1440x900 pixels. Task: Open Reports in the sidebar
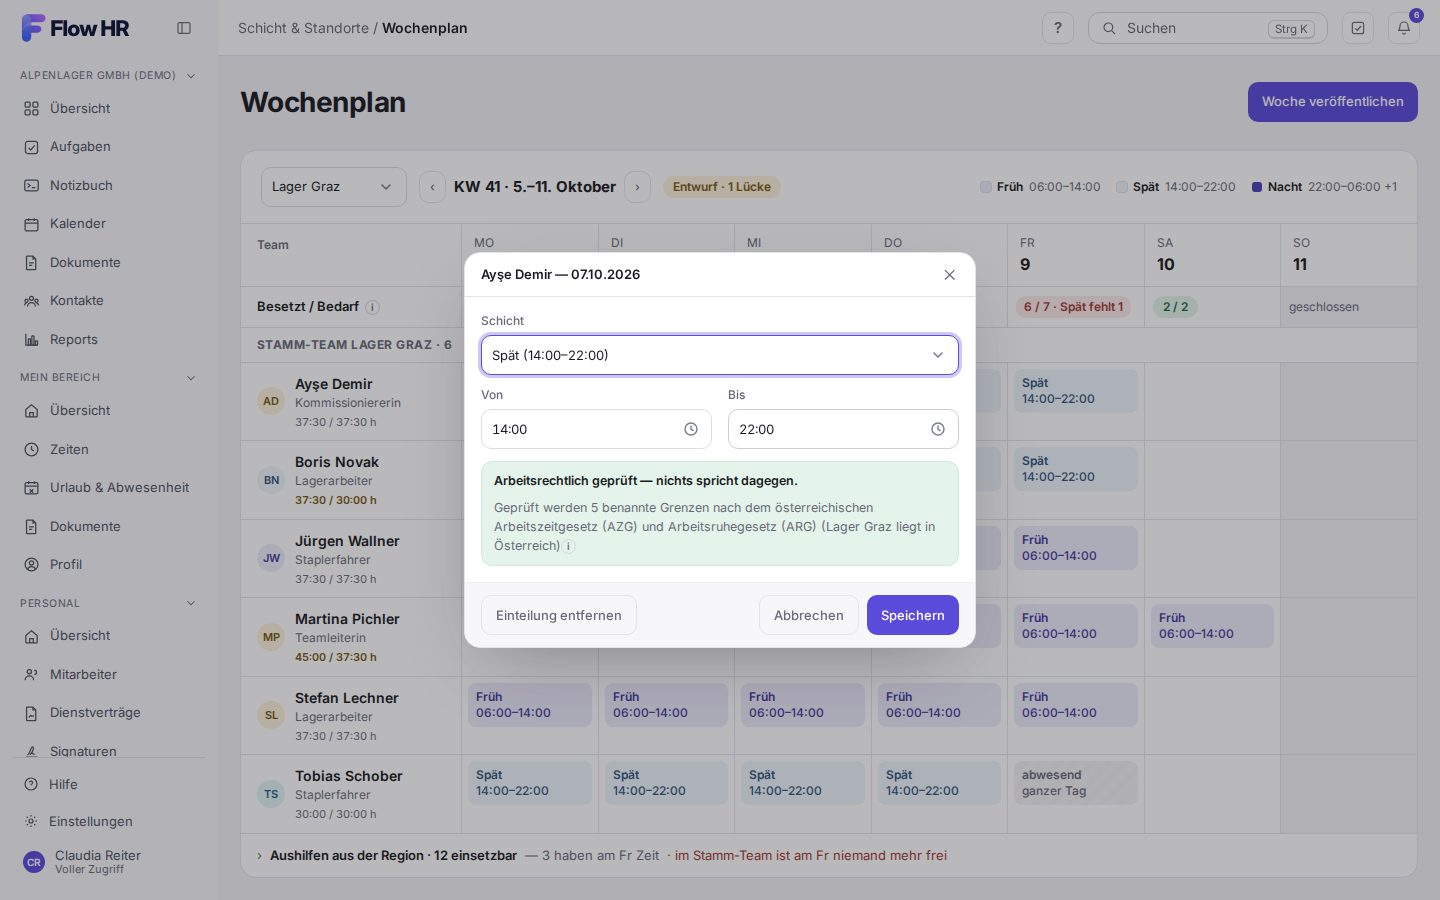pyautogui.click(x=109, y=339)
